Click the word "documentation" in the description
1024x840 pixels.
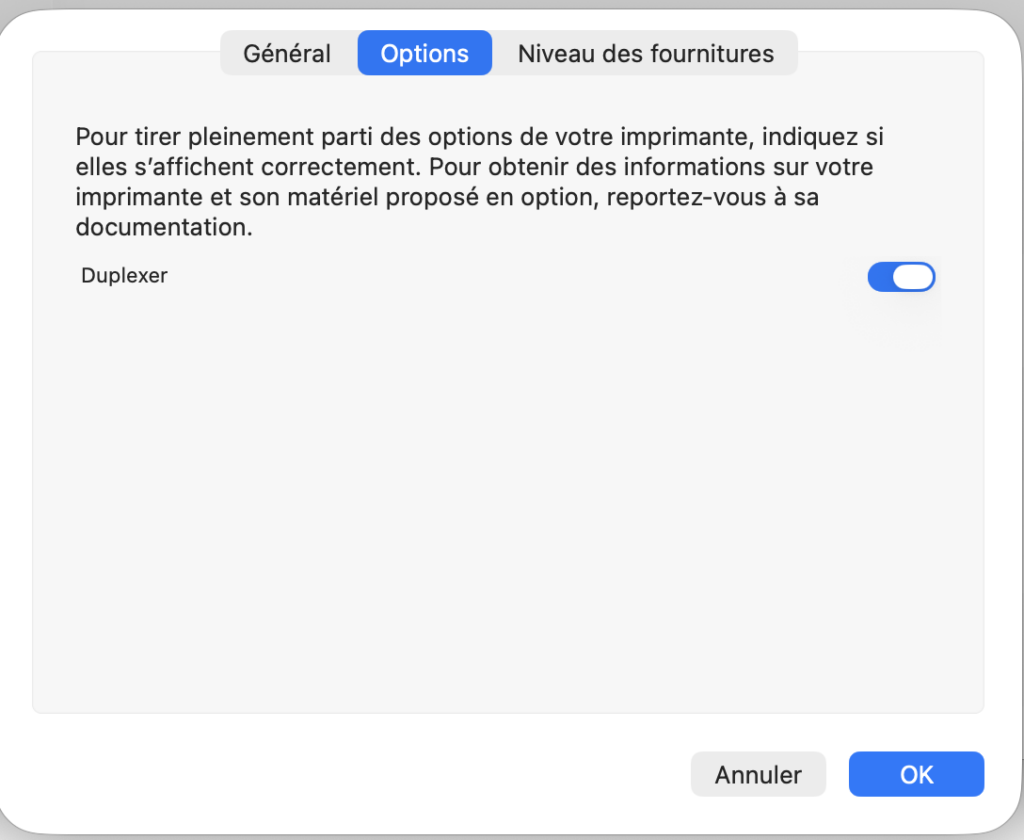160,228
